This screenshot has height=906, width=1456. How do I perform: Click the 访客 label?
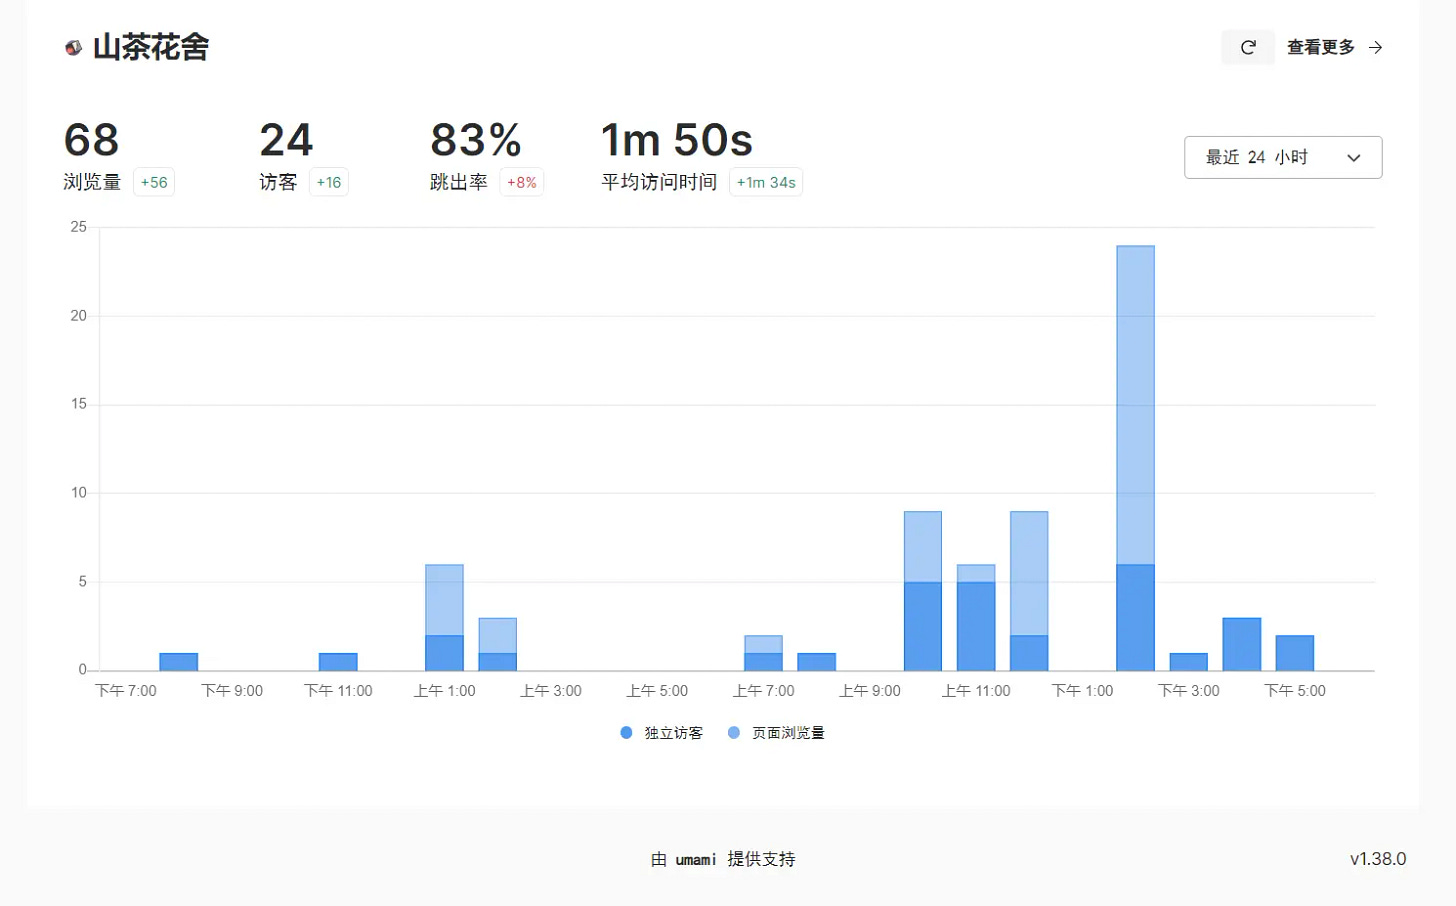coord(278,182)
